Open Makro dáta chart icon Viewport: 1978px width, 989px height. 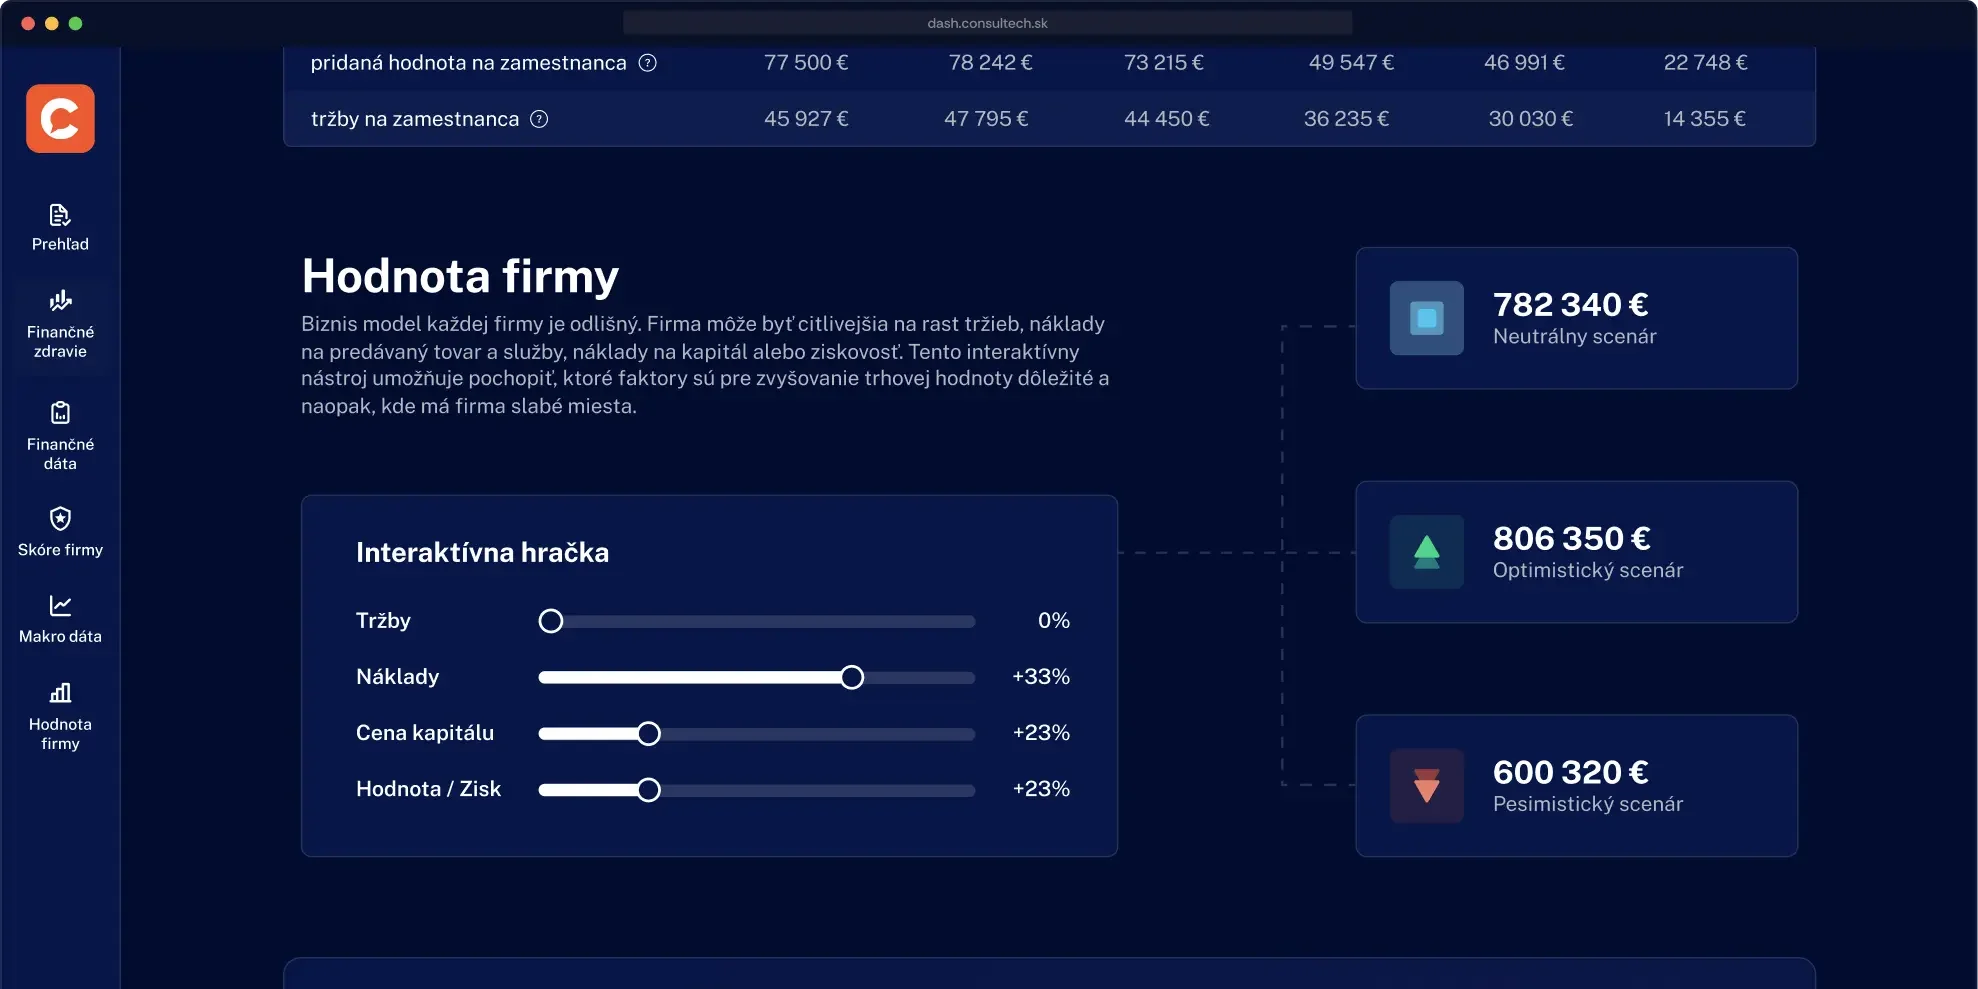pyautogui.click(x=60, y=605)
